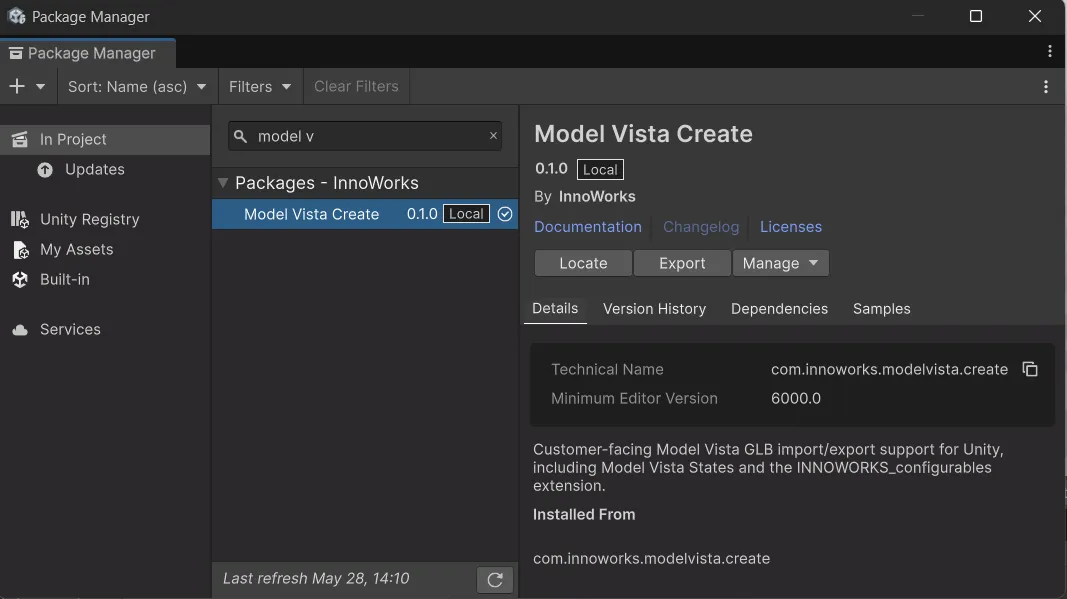Screen dimensions: 1067x599
Task: Click the com.innoworks.modelvista.create technical name value
Action: (889, 369)
